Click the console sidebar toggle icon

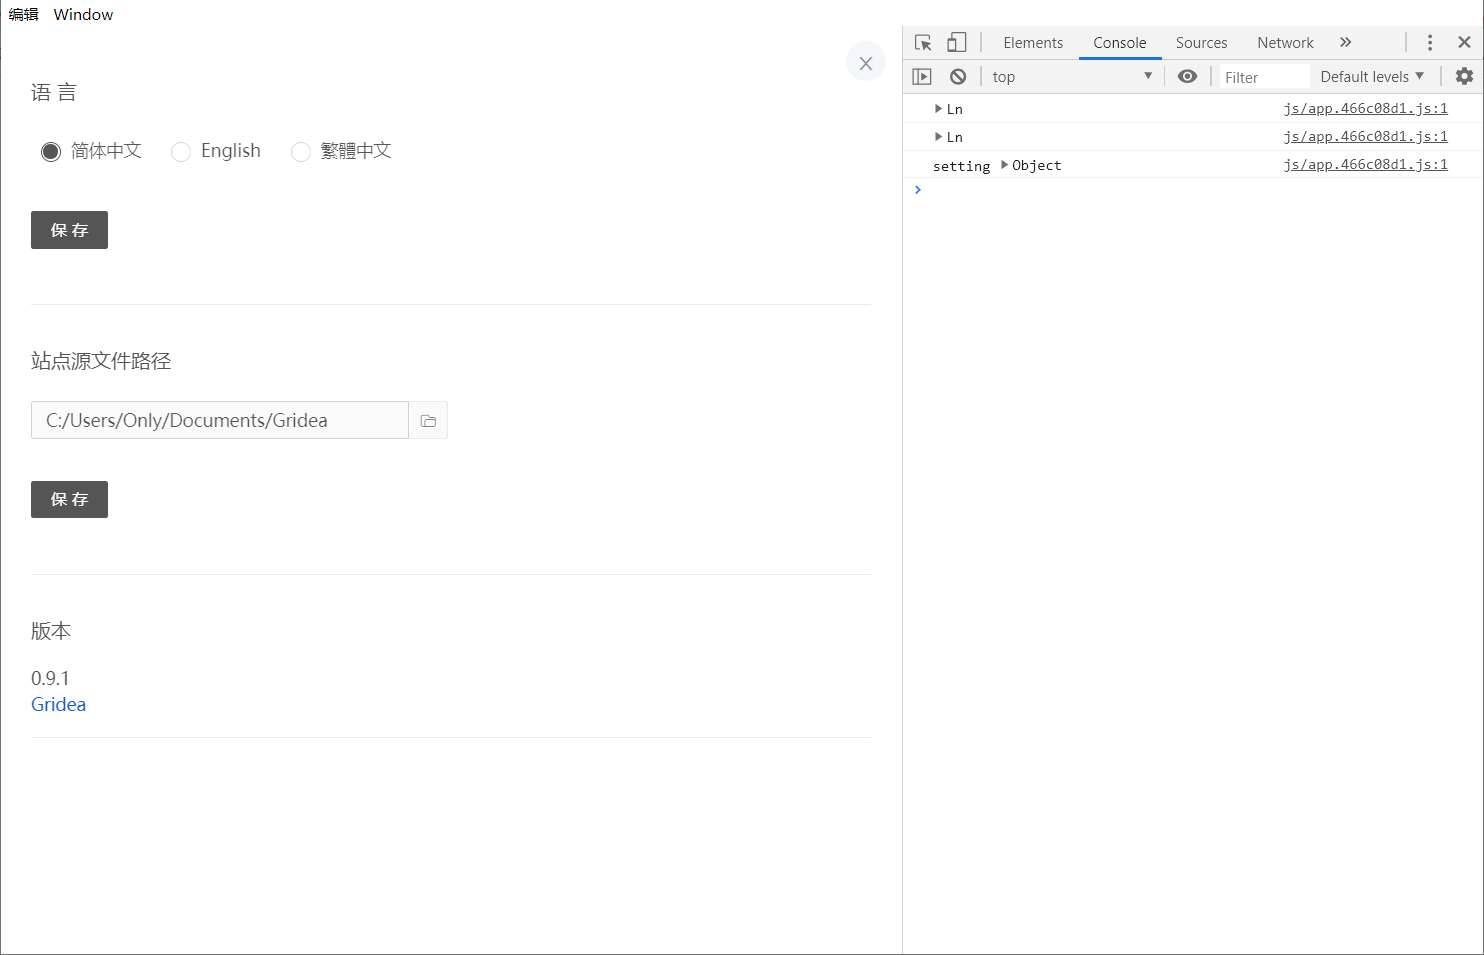point(921,75)
